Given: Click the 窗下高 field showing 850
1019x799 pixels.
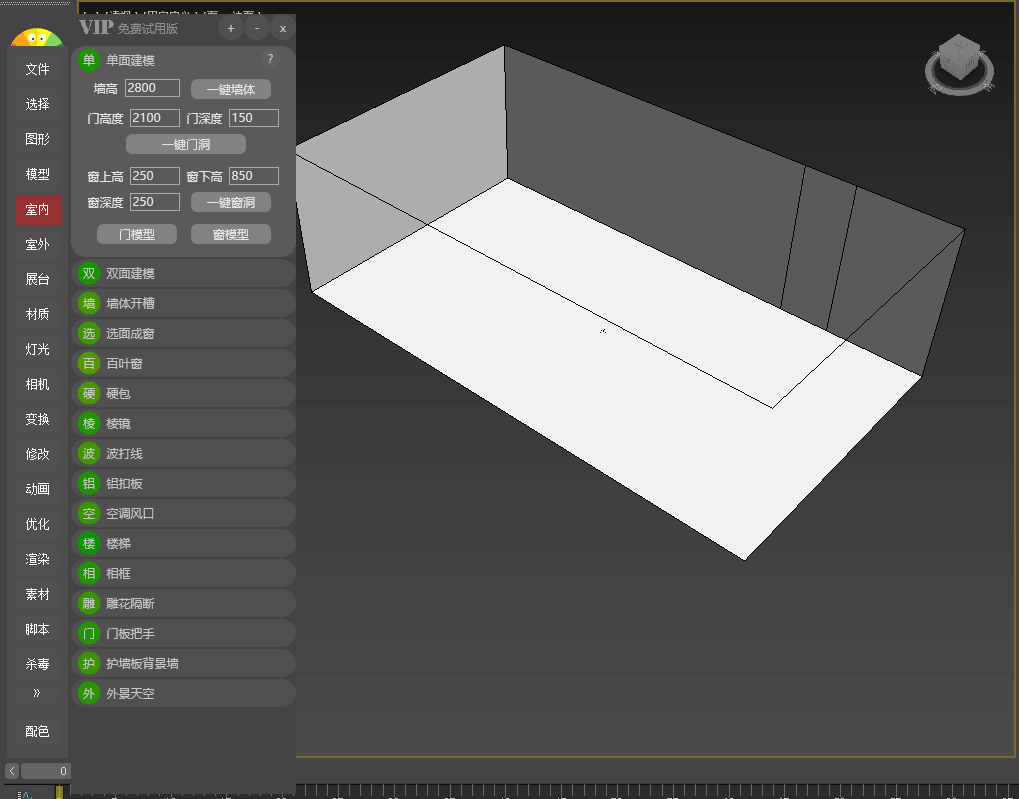Looking at the screenshot, I should click(x=253, y=176).
